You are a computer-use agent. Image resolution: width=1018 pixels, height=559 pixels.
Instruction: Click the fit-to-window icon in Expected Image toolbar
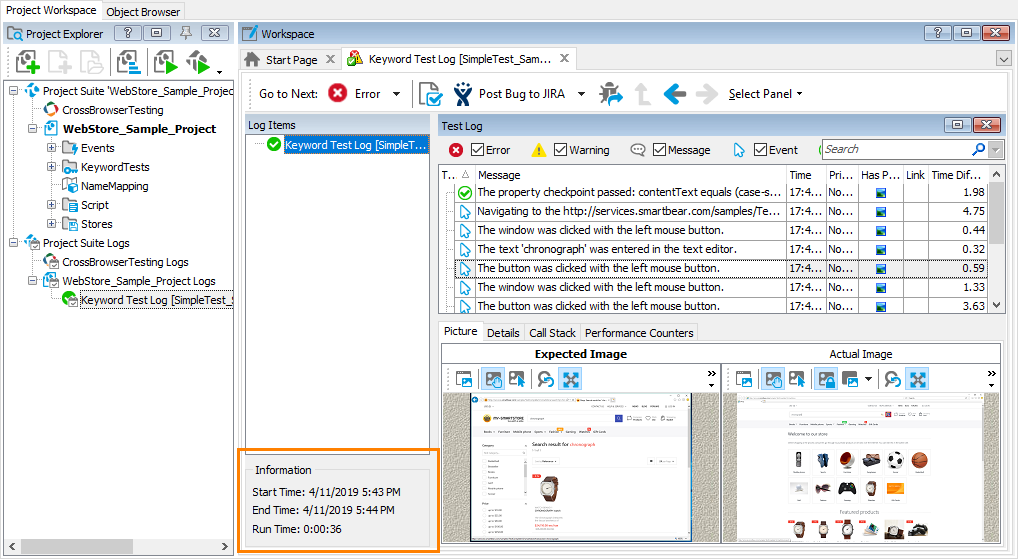(571, 379)
